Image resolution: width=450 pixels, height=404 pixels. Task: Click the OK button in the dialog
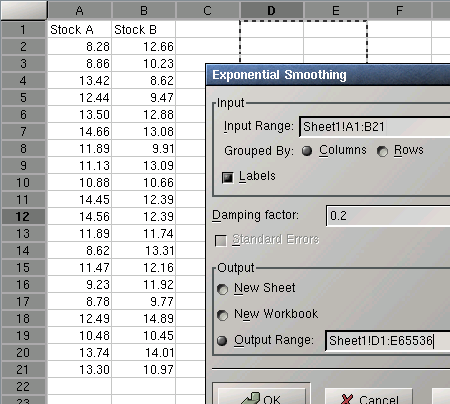point(261,397)
